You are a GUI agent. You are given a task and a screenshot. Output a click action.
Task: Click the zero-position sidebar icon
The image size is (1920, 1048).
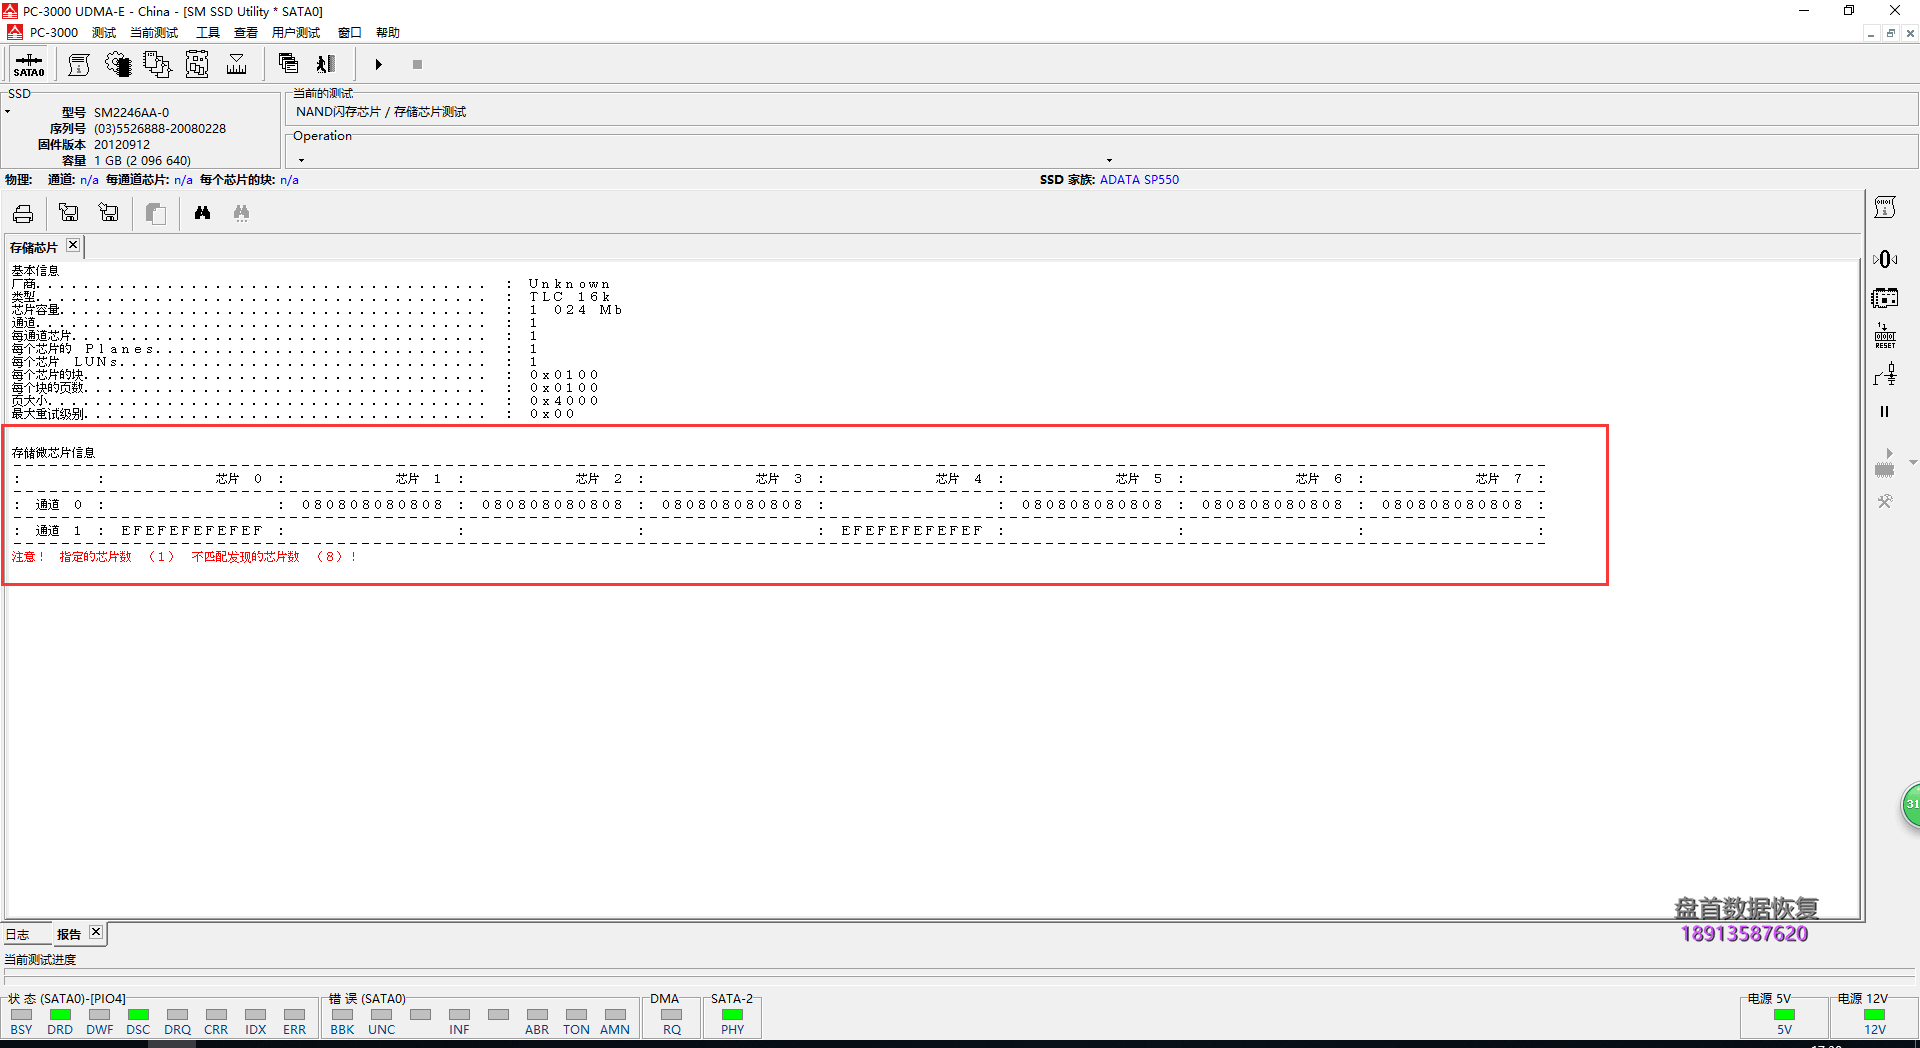tap(1885, 259)
